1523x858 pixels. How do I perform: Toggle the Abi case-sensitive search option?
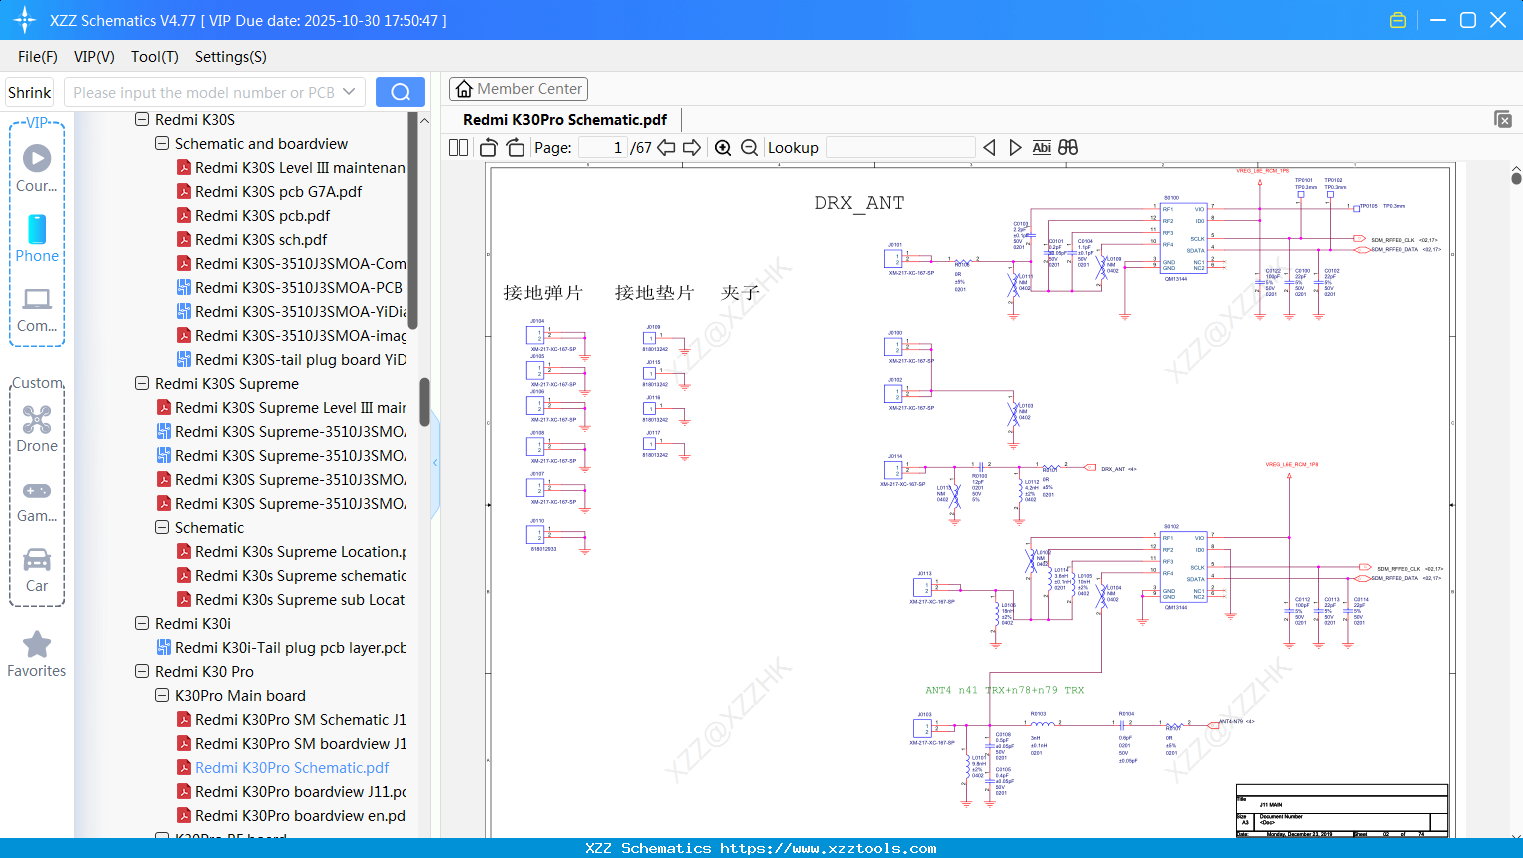1041,147
